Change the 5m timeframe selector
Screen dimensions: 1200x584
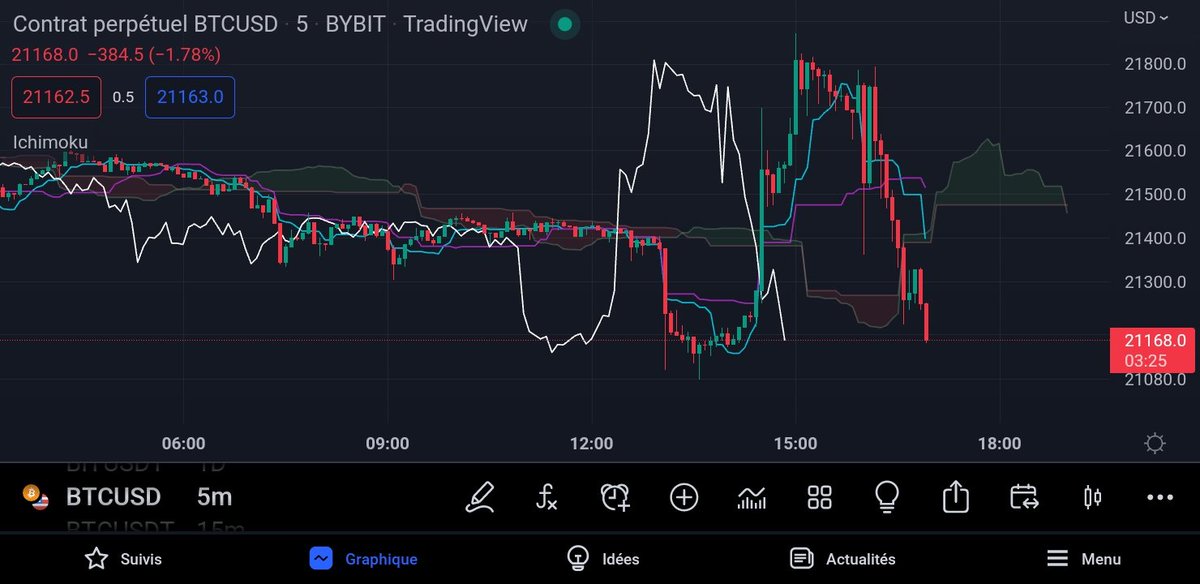pyautogui.click(x=215, y=497)
